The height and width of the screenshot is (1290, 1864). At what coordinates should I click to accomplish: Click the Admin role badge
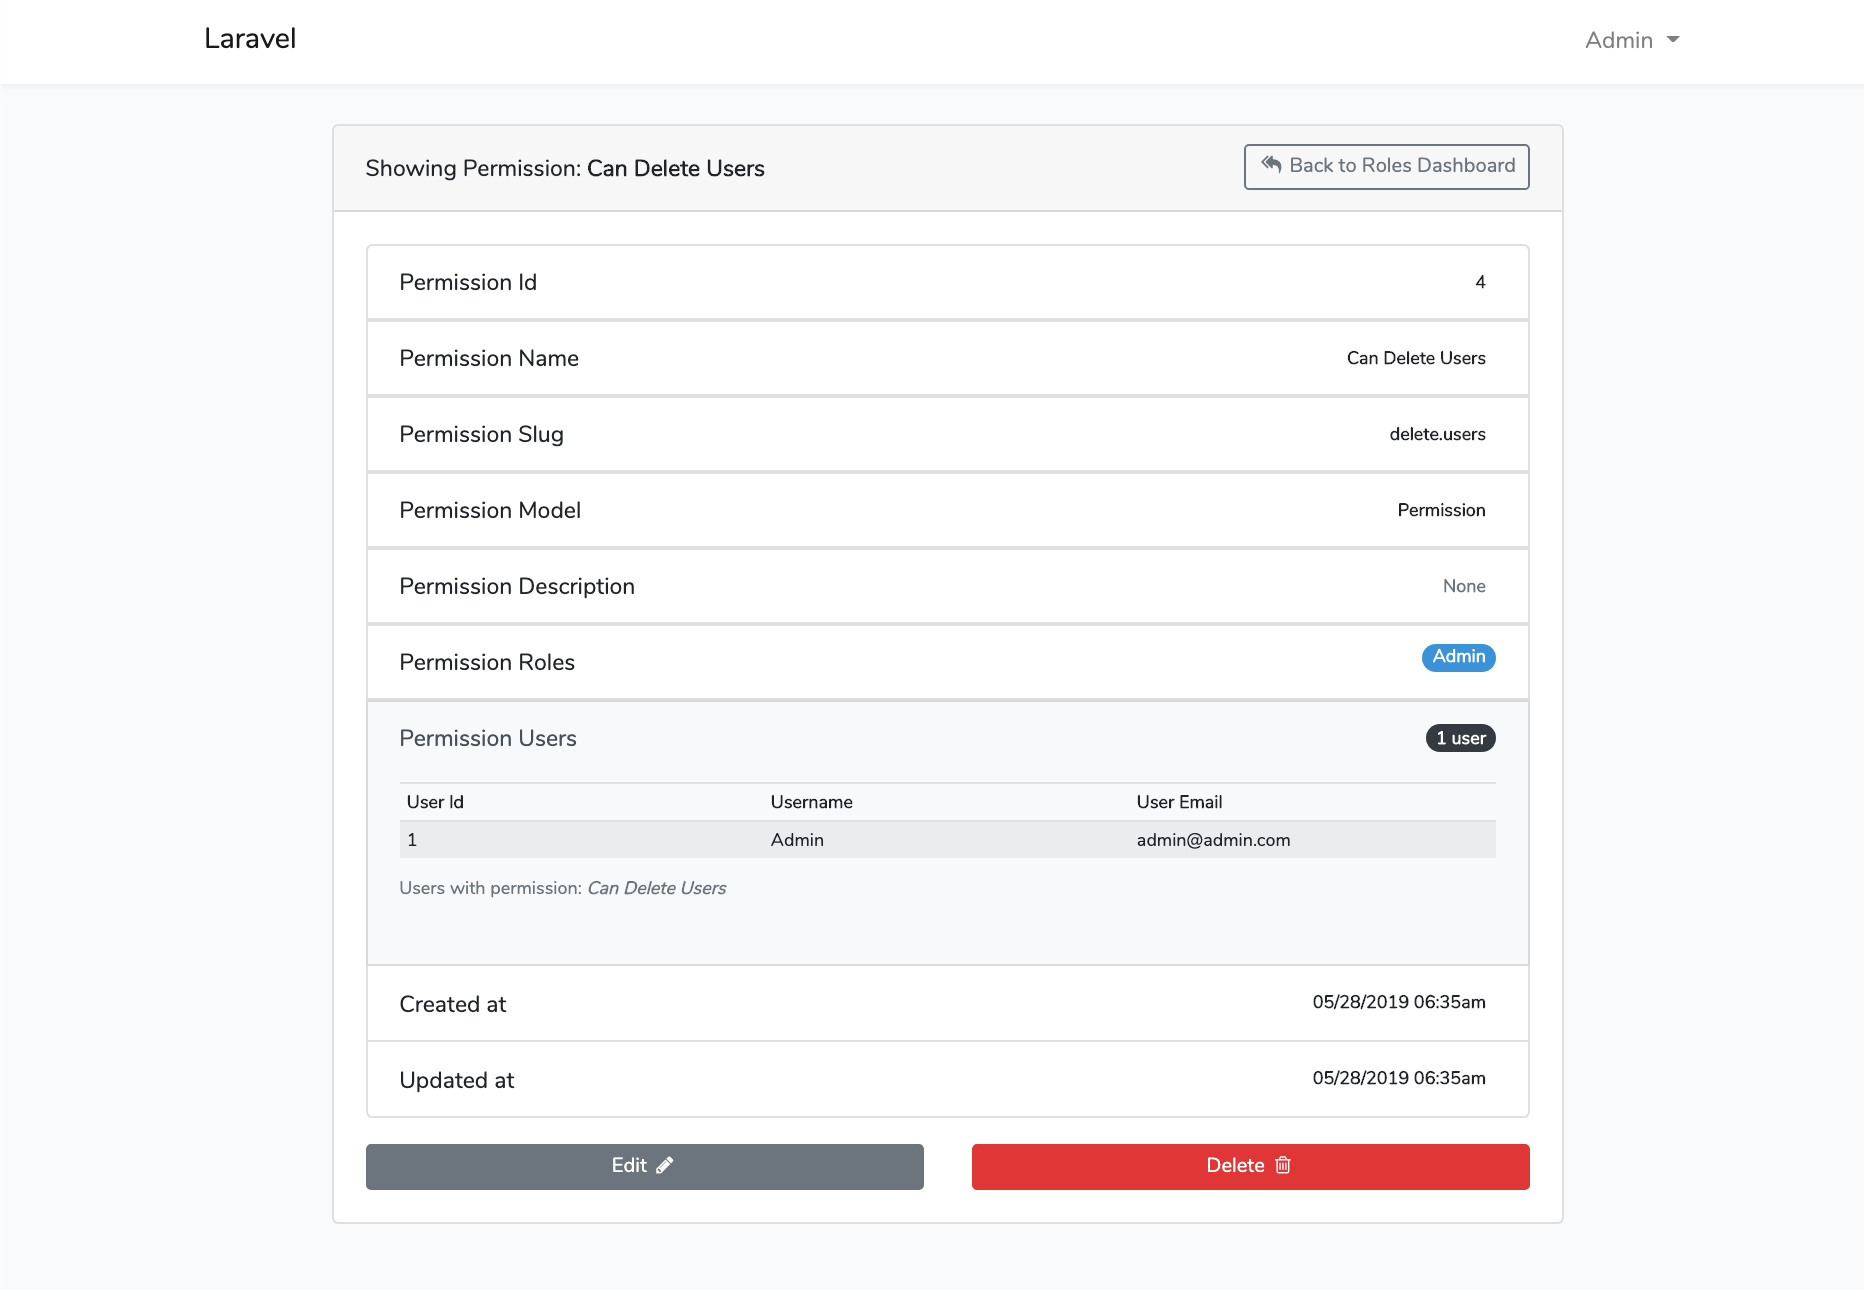[1458, 657]
